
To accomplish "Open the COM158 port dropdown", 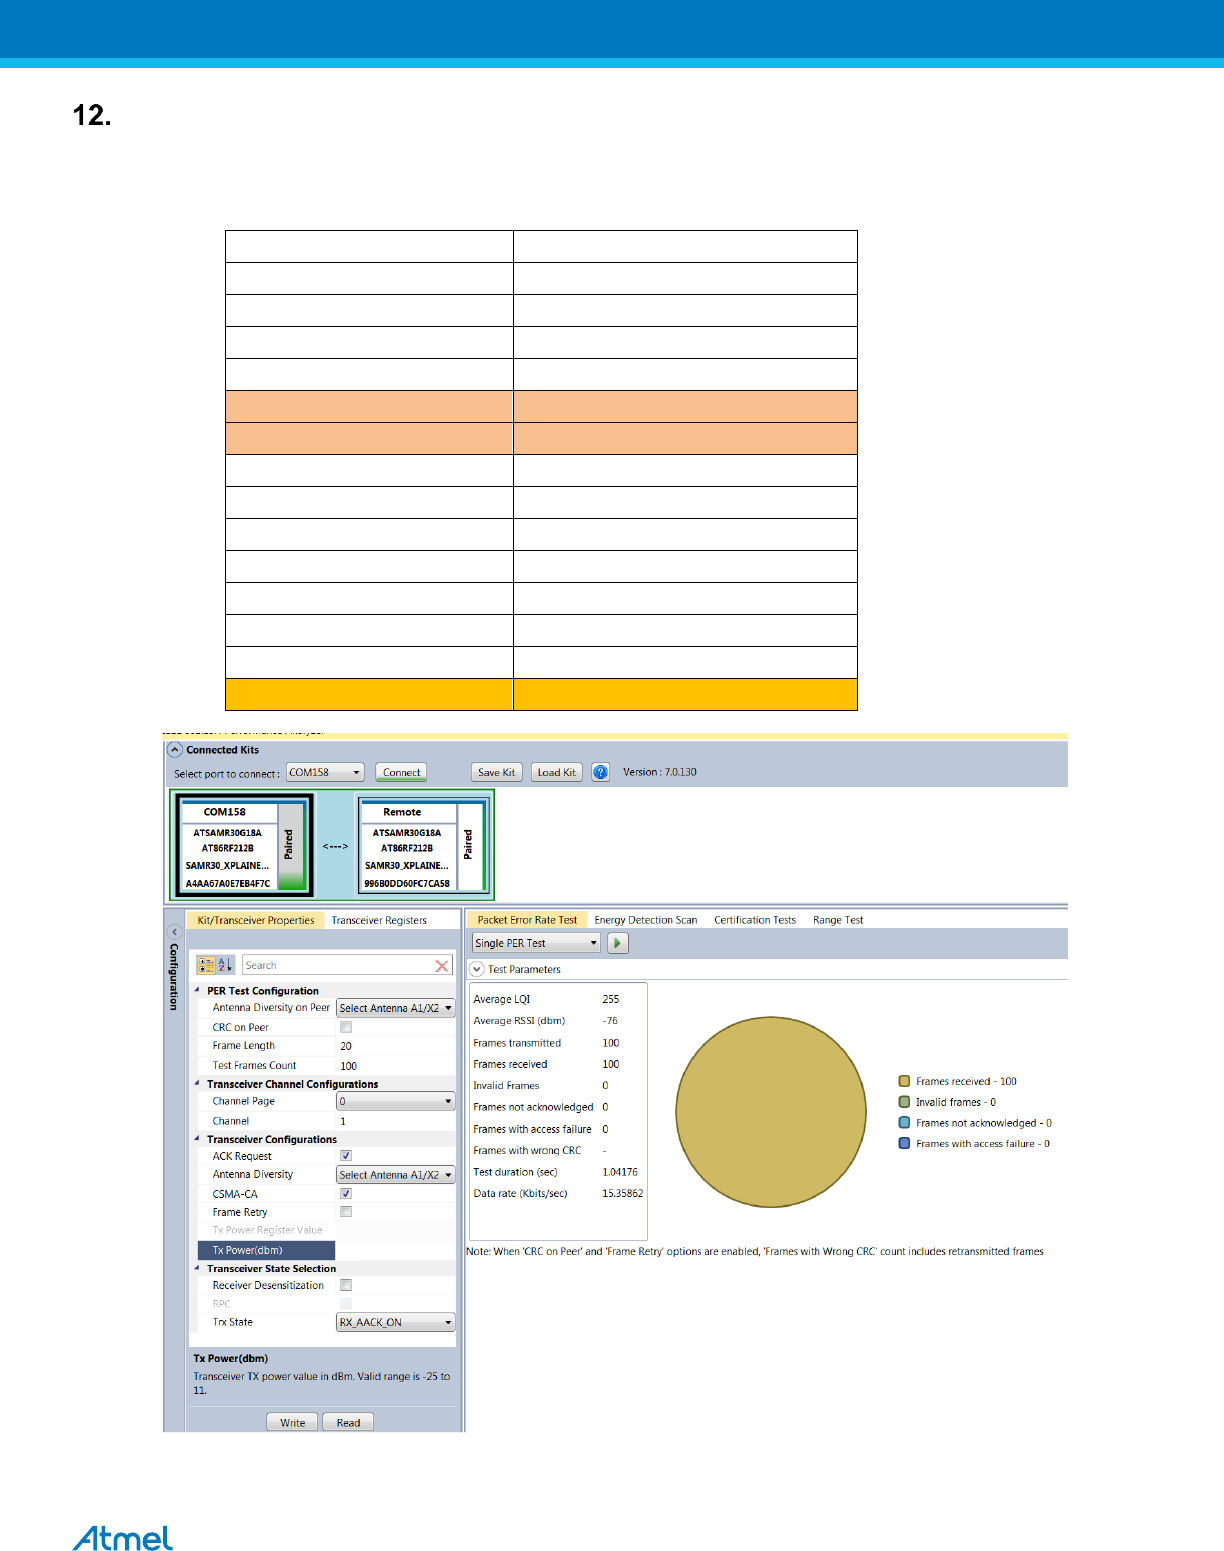I will click(325, 772).
